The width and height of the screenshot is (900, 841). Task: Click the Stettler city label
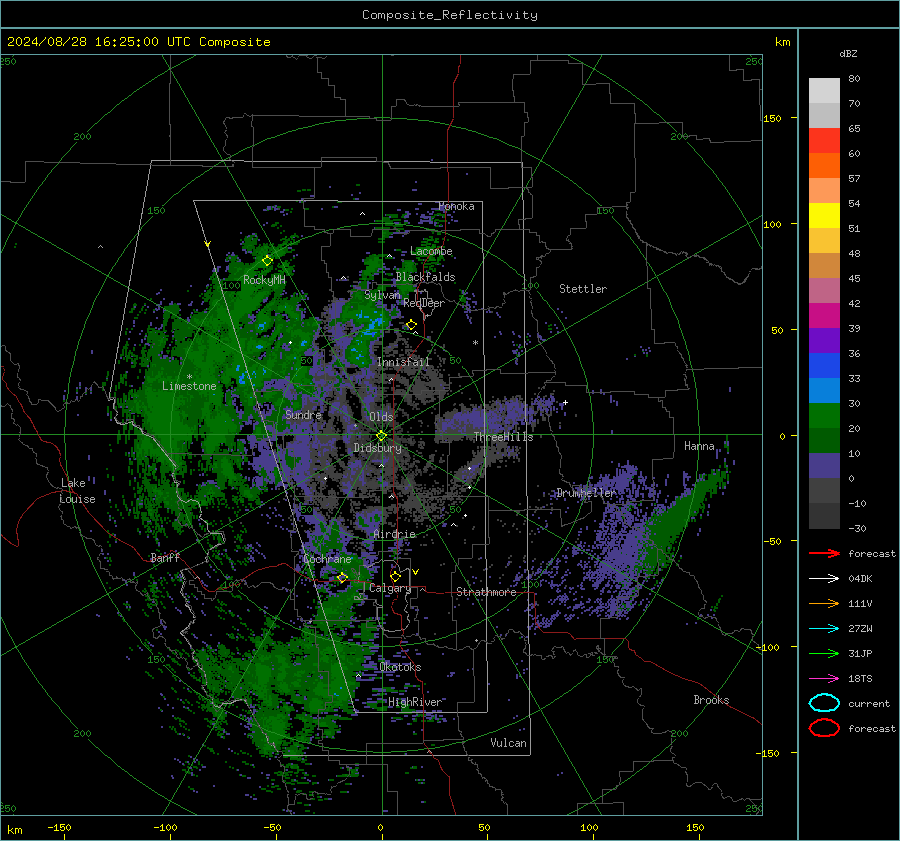583,289
